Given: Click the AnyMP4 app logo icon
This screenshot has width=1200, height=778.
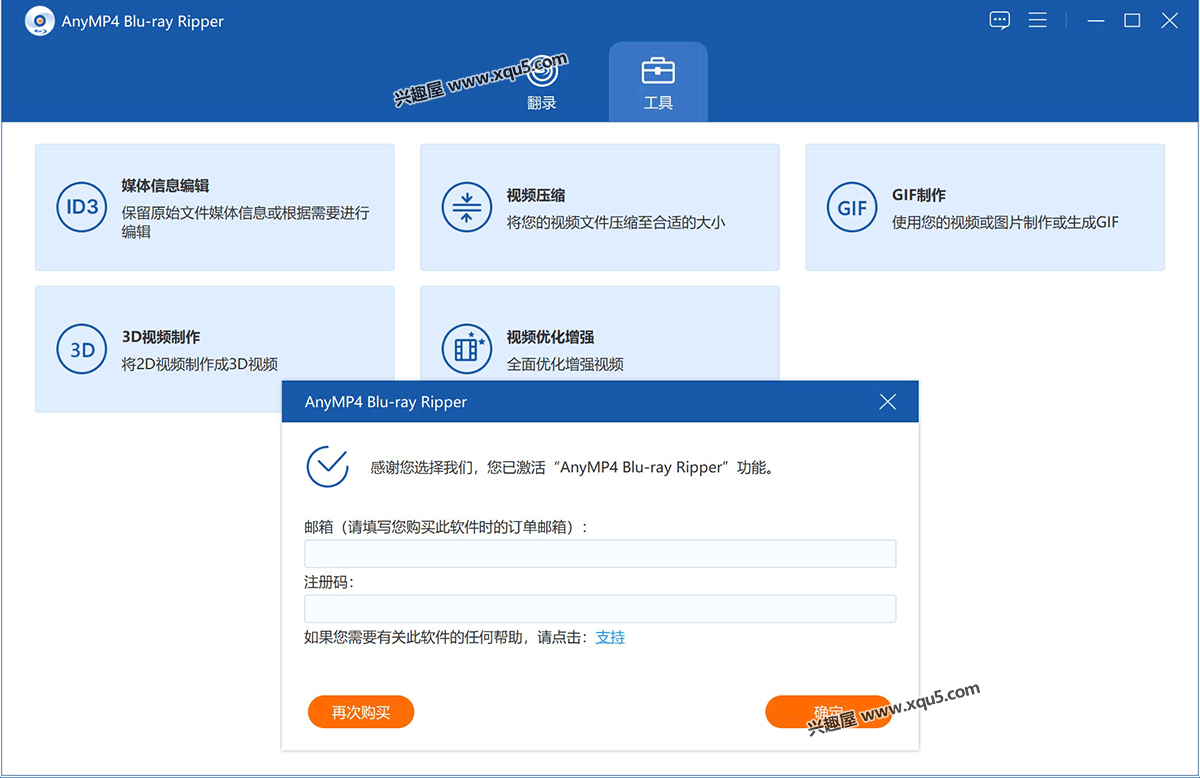Looking at the screenshot, I should [38, 21].
